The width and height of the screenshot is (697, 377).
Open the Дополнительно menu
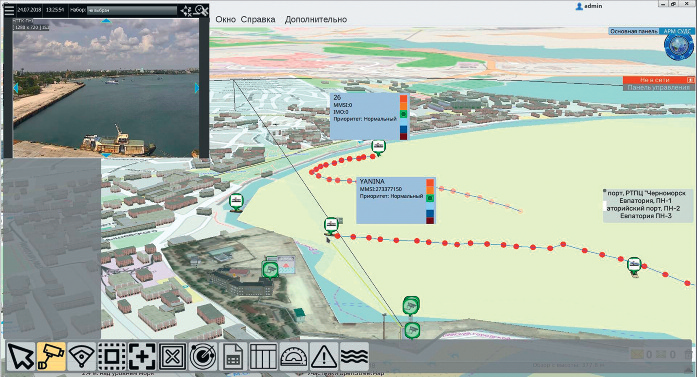tap(316, 20)
